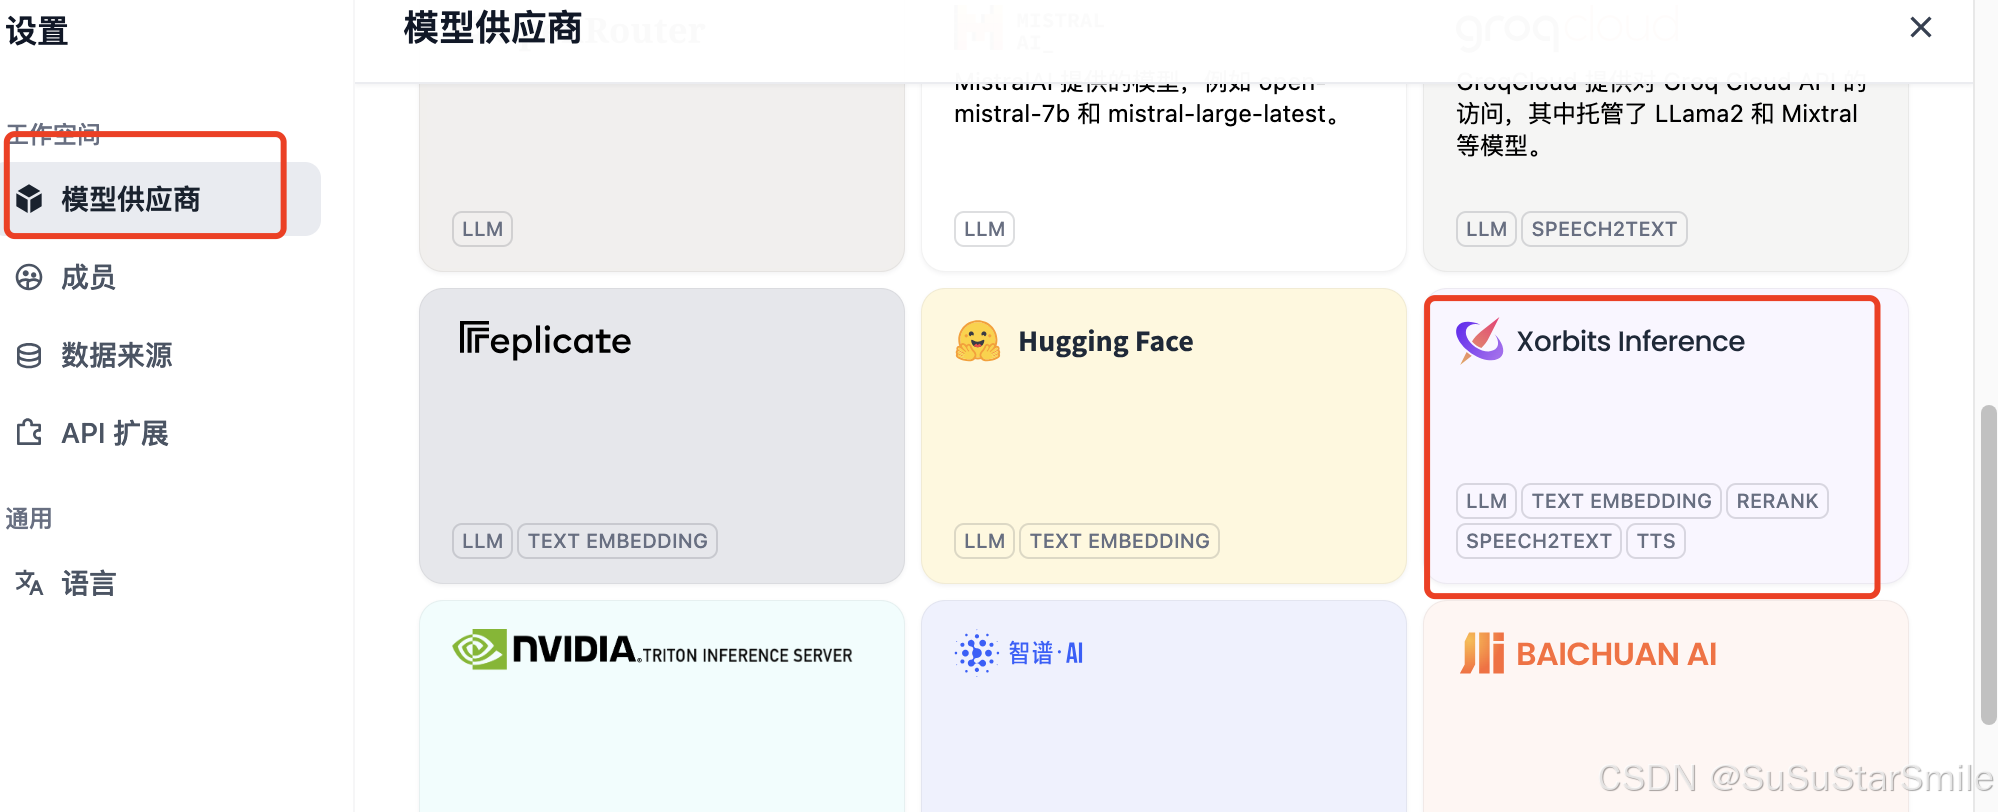Click the SPEECH2TEXT tag on the GroqCloud card
This screenshot has width=1998, height=812.
point(1604,229)
